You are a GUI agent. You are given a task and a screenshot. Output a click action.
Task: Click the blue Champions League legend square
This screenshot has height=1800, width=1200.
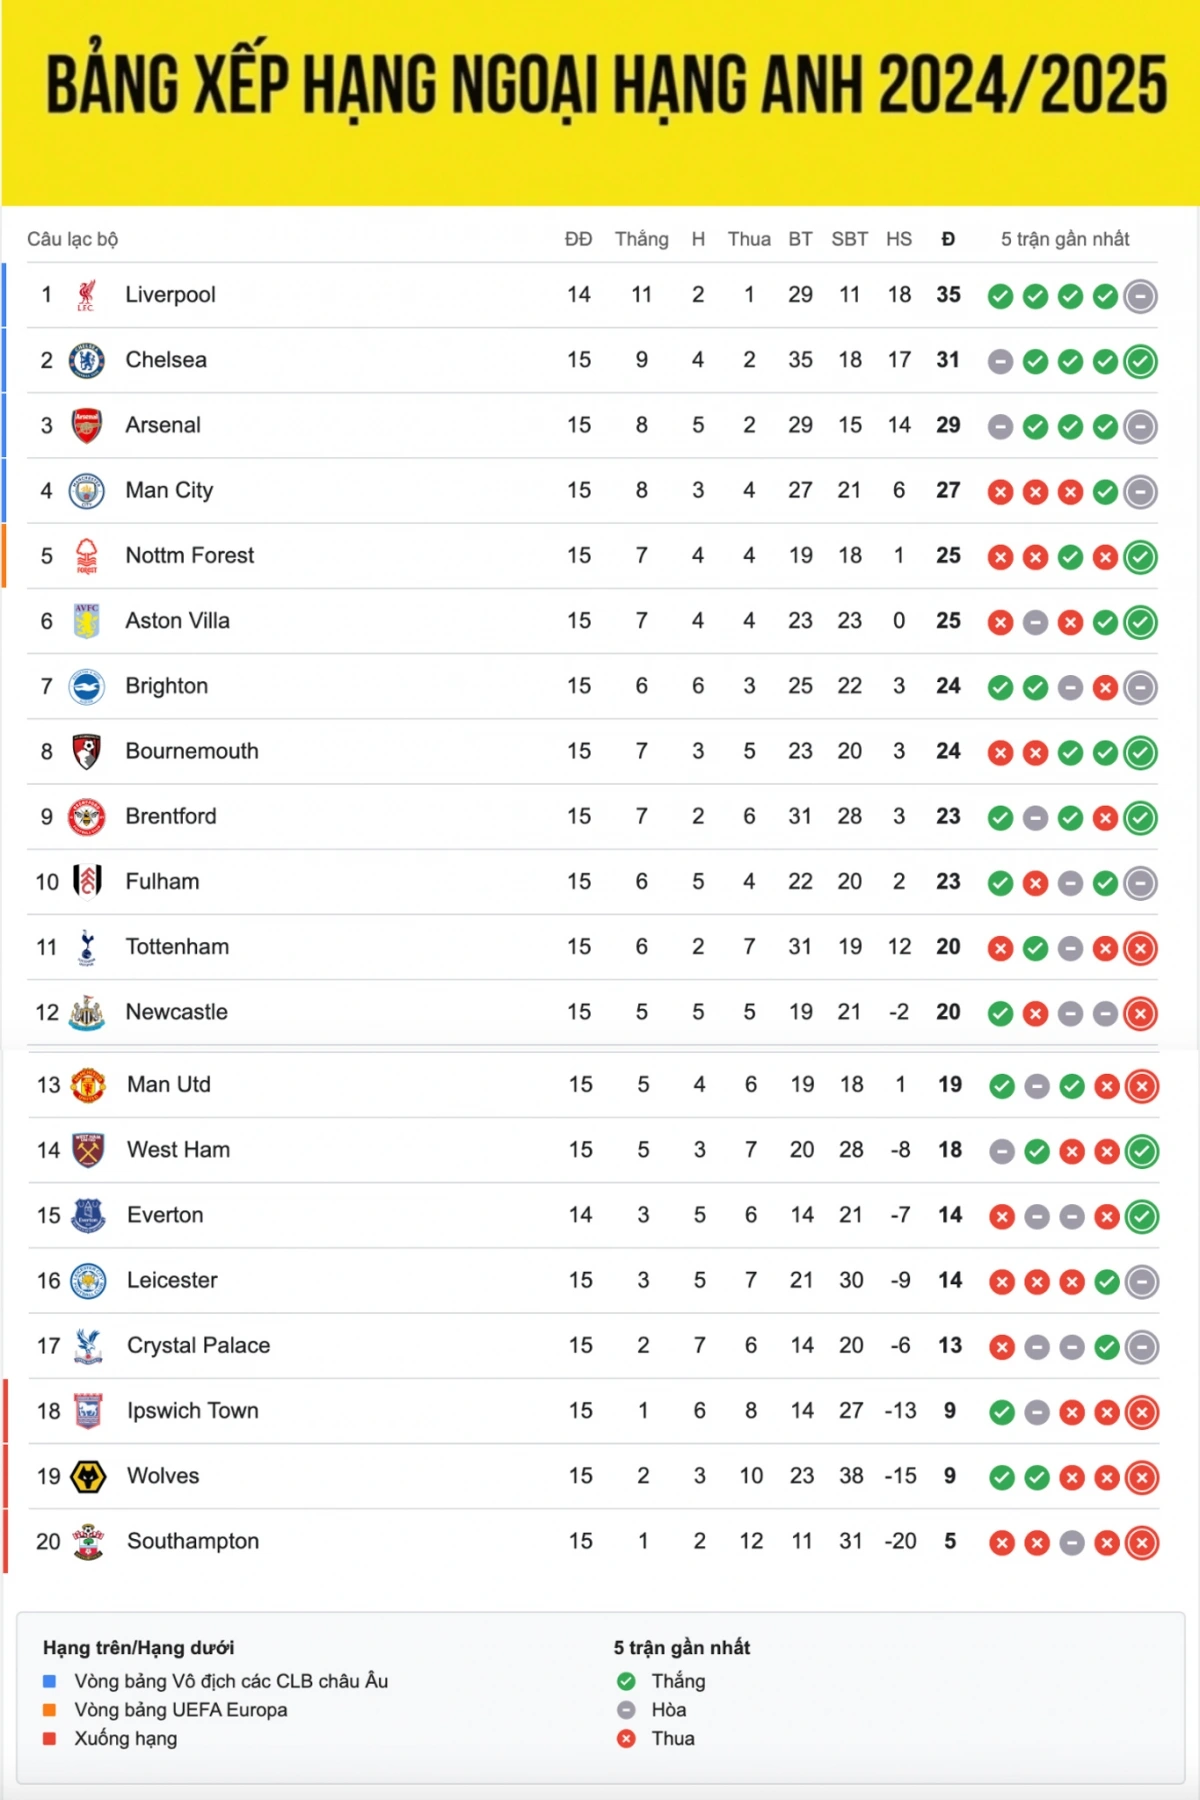(x=50, y=1681)
